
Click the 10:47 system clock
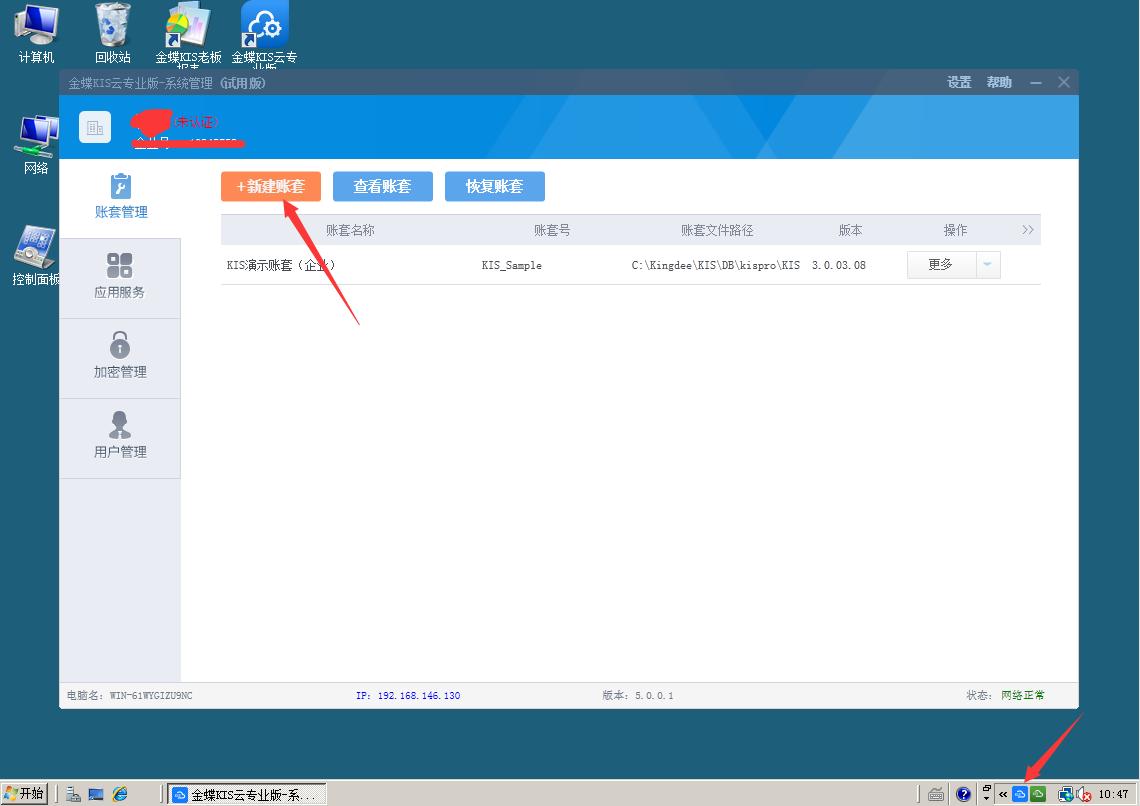point(1113,794)
